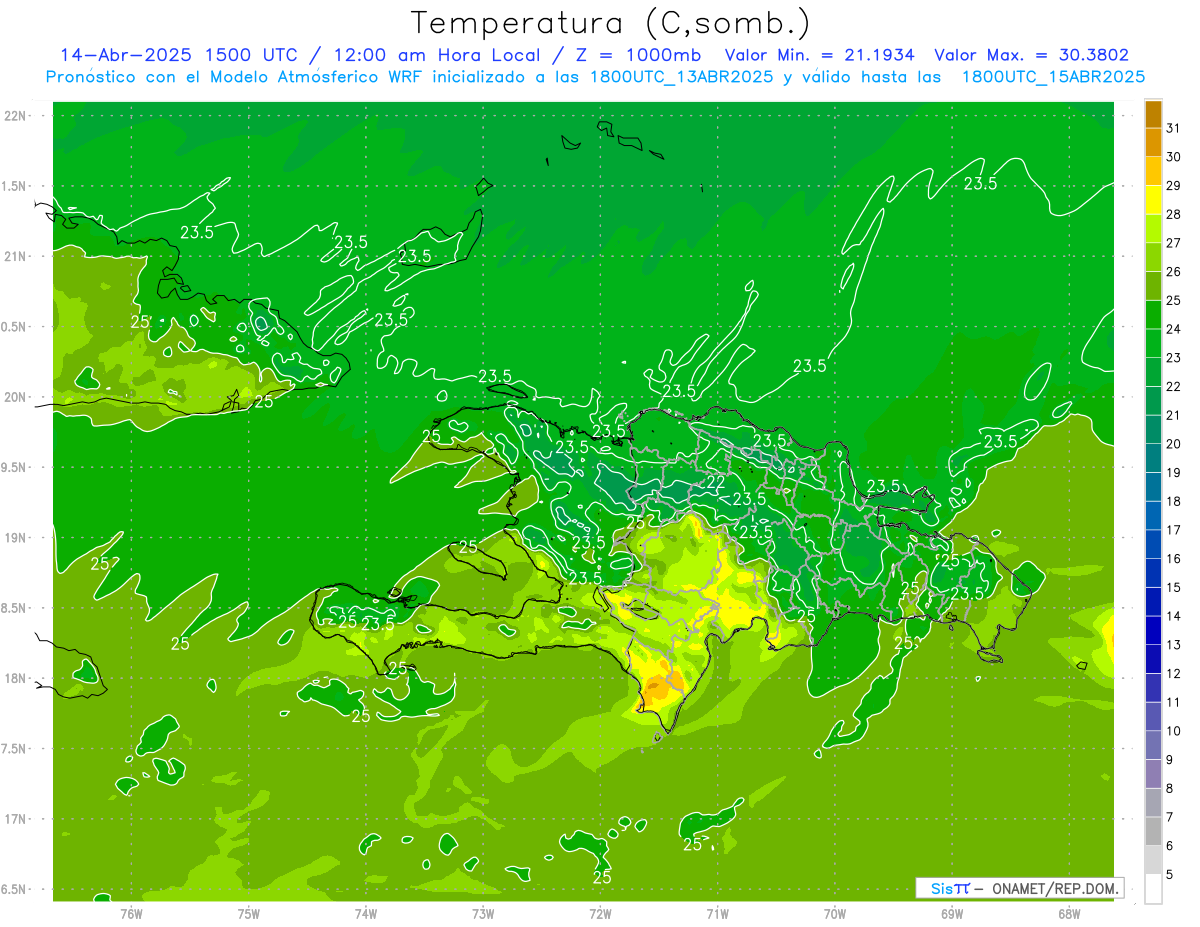Click the "68W" longitude axis label
Image resolution: width=1200 pixels, height=927 pixels.
click(x=1069, y=914)
